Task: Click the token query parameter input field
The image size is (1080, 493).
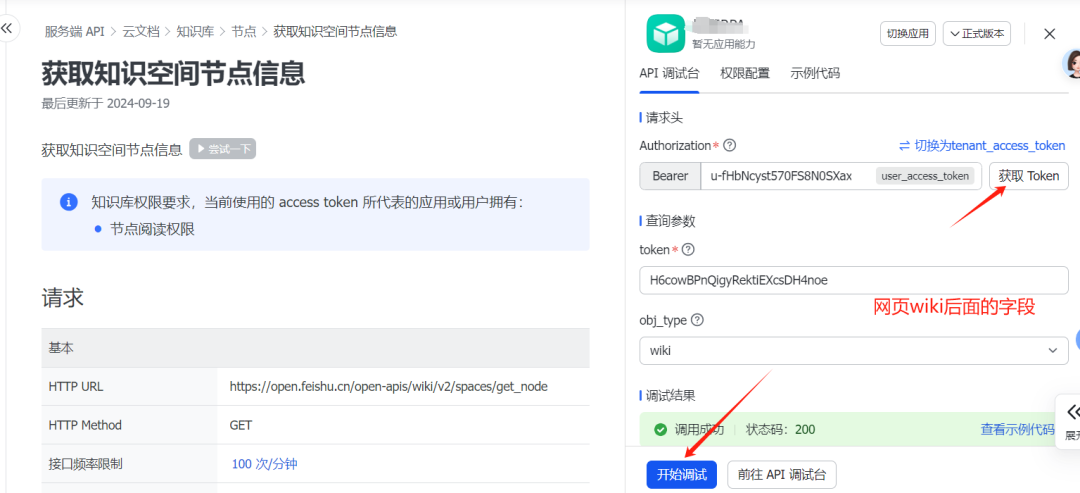Action: click(x=854, y=280)
